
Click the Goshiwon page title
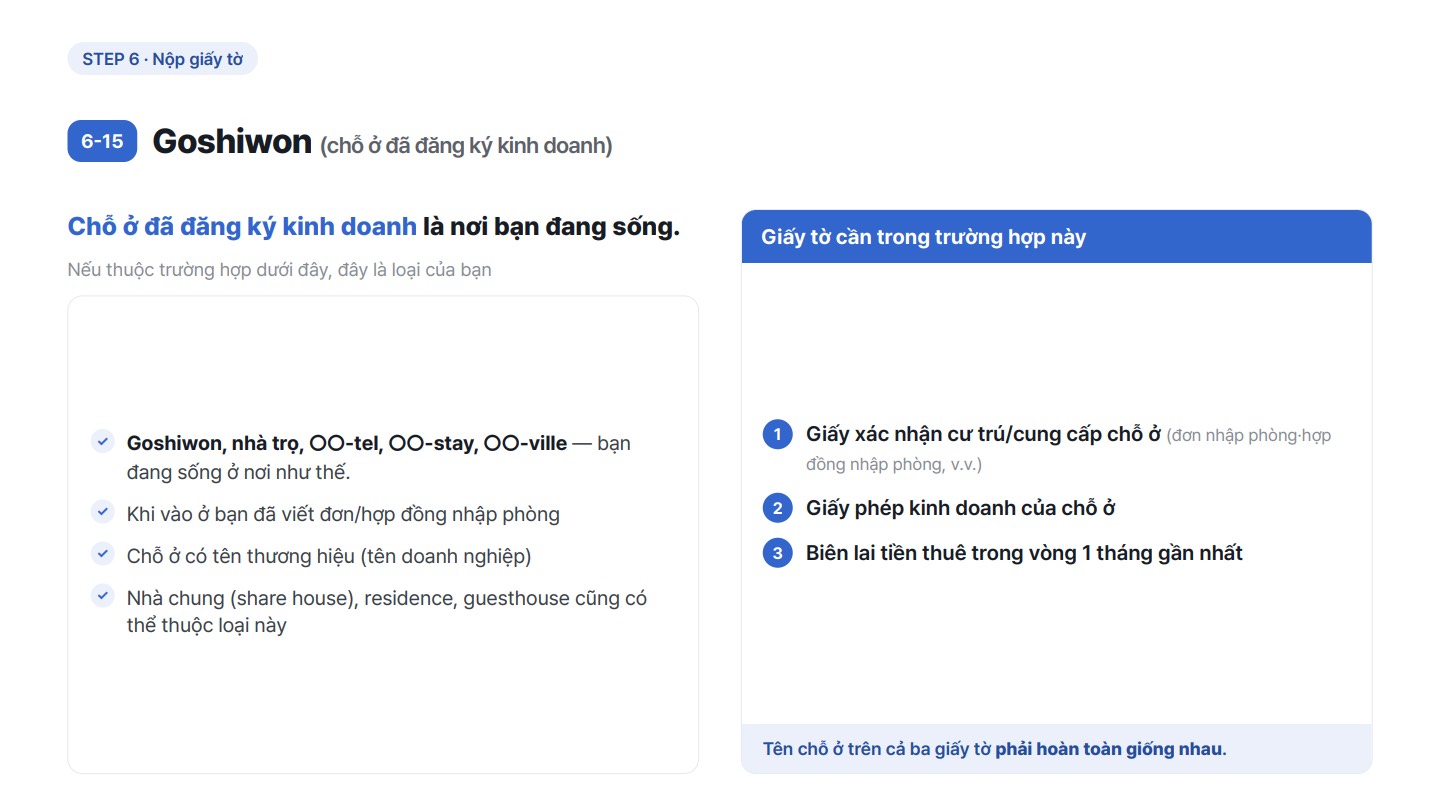coord(232,142)
